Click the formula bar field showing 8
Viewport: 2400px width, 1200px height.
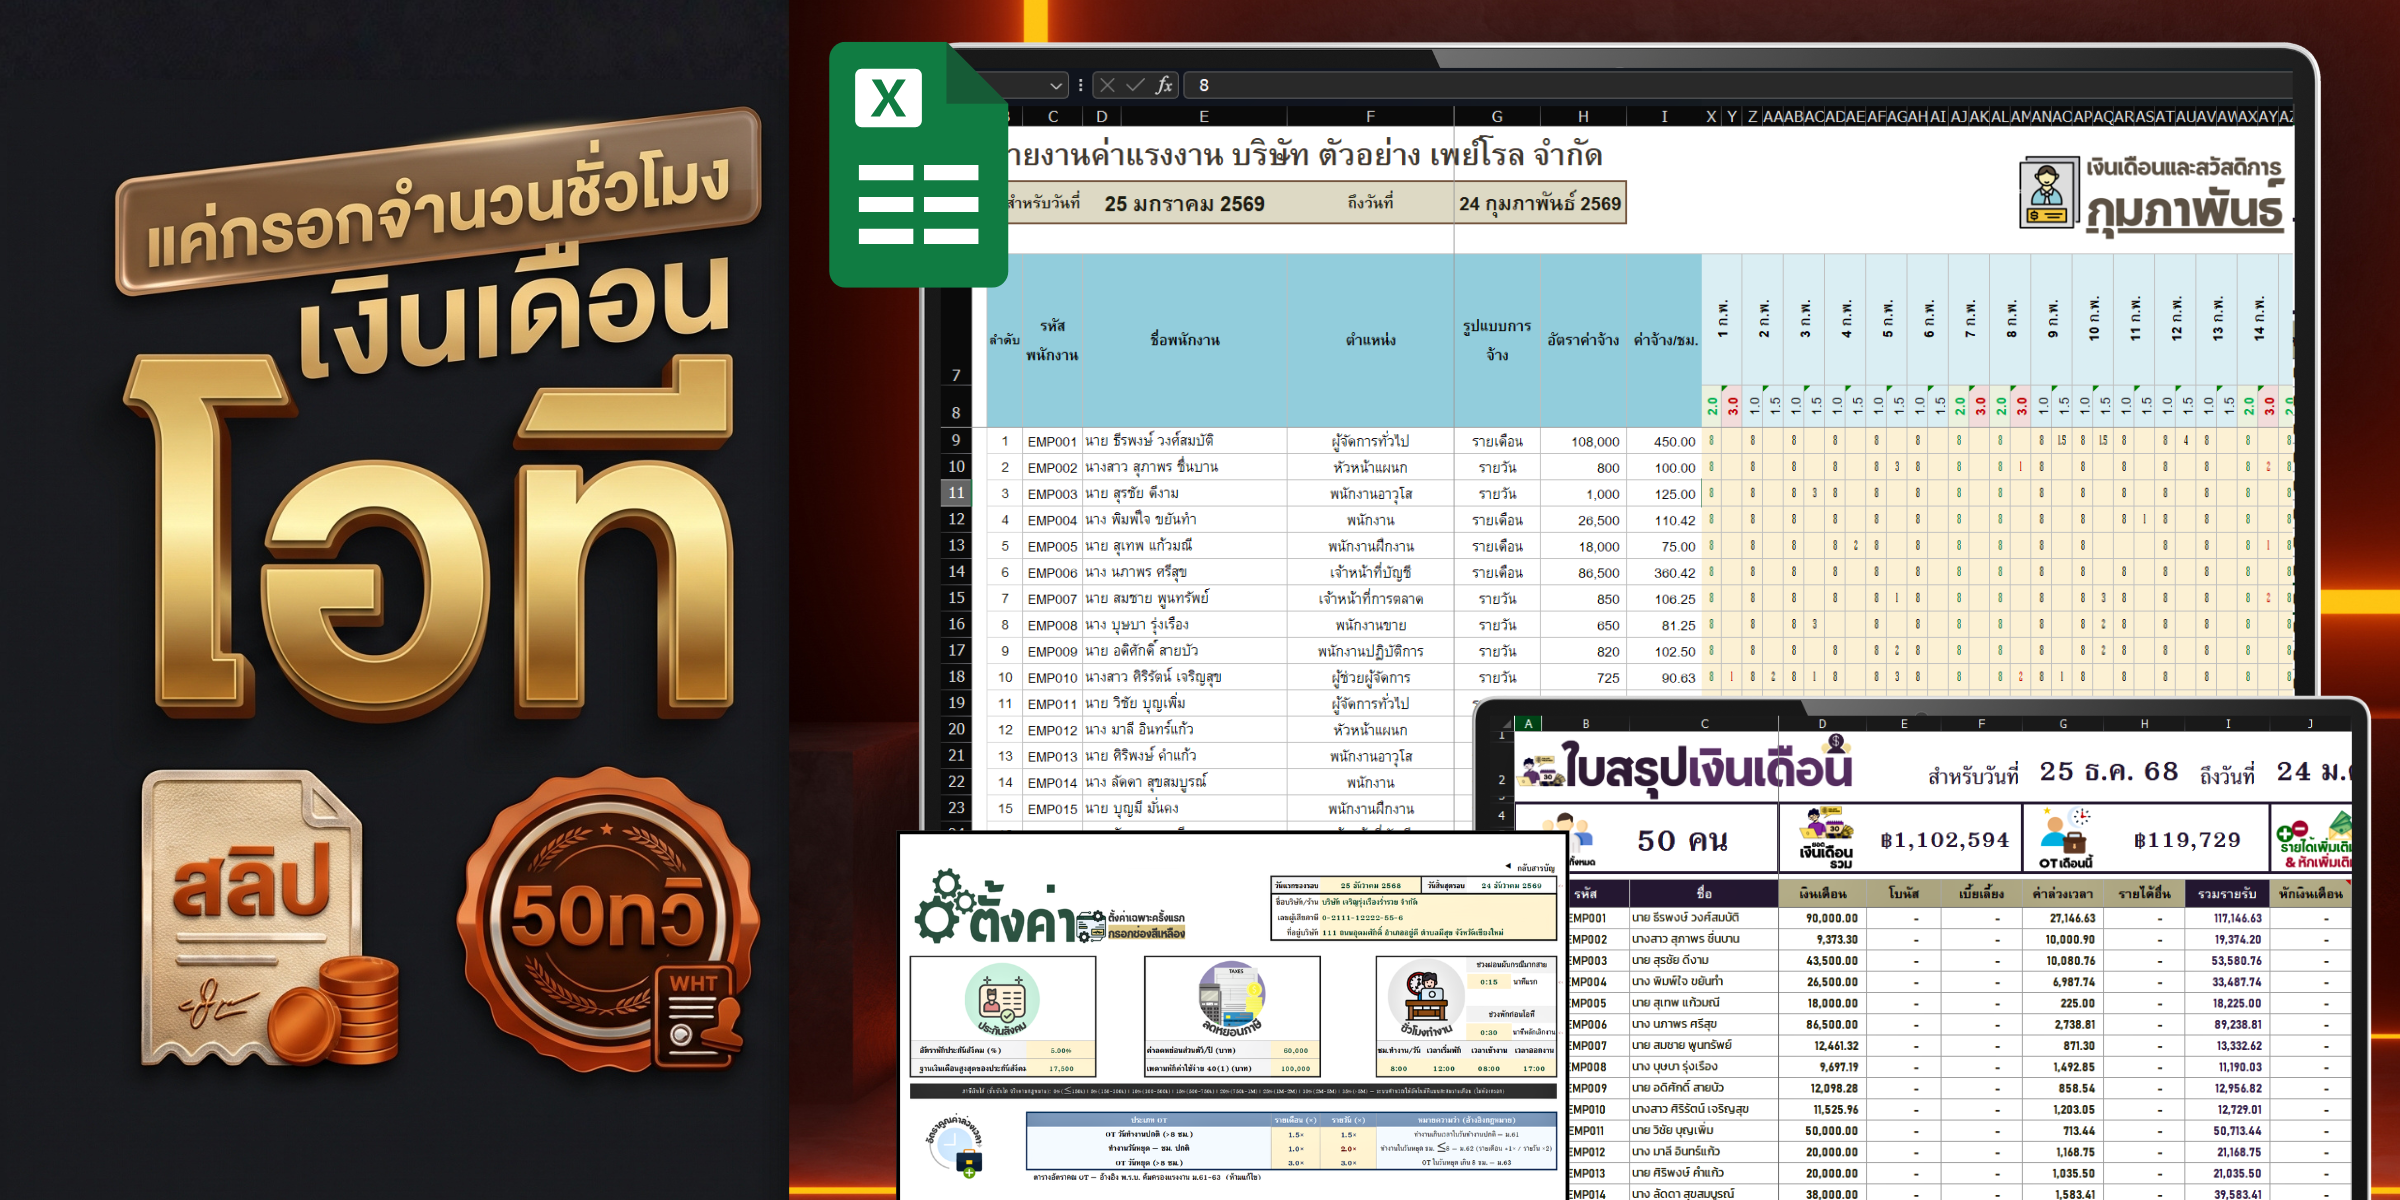pyautogui.click(x=1738, y=85)
